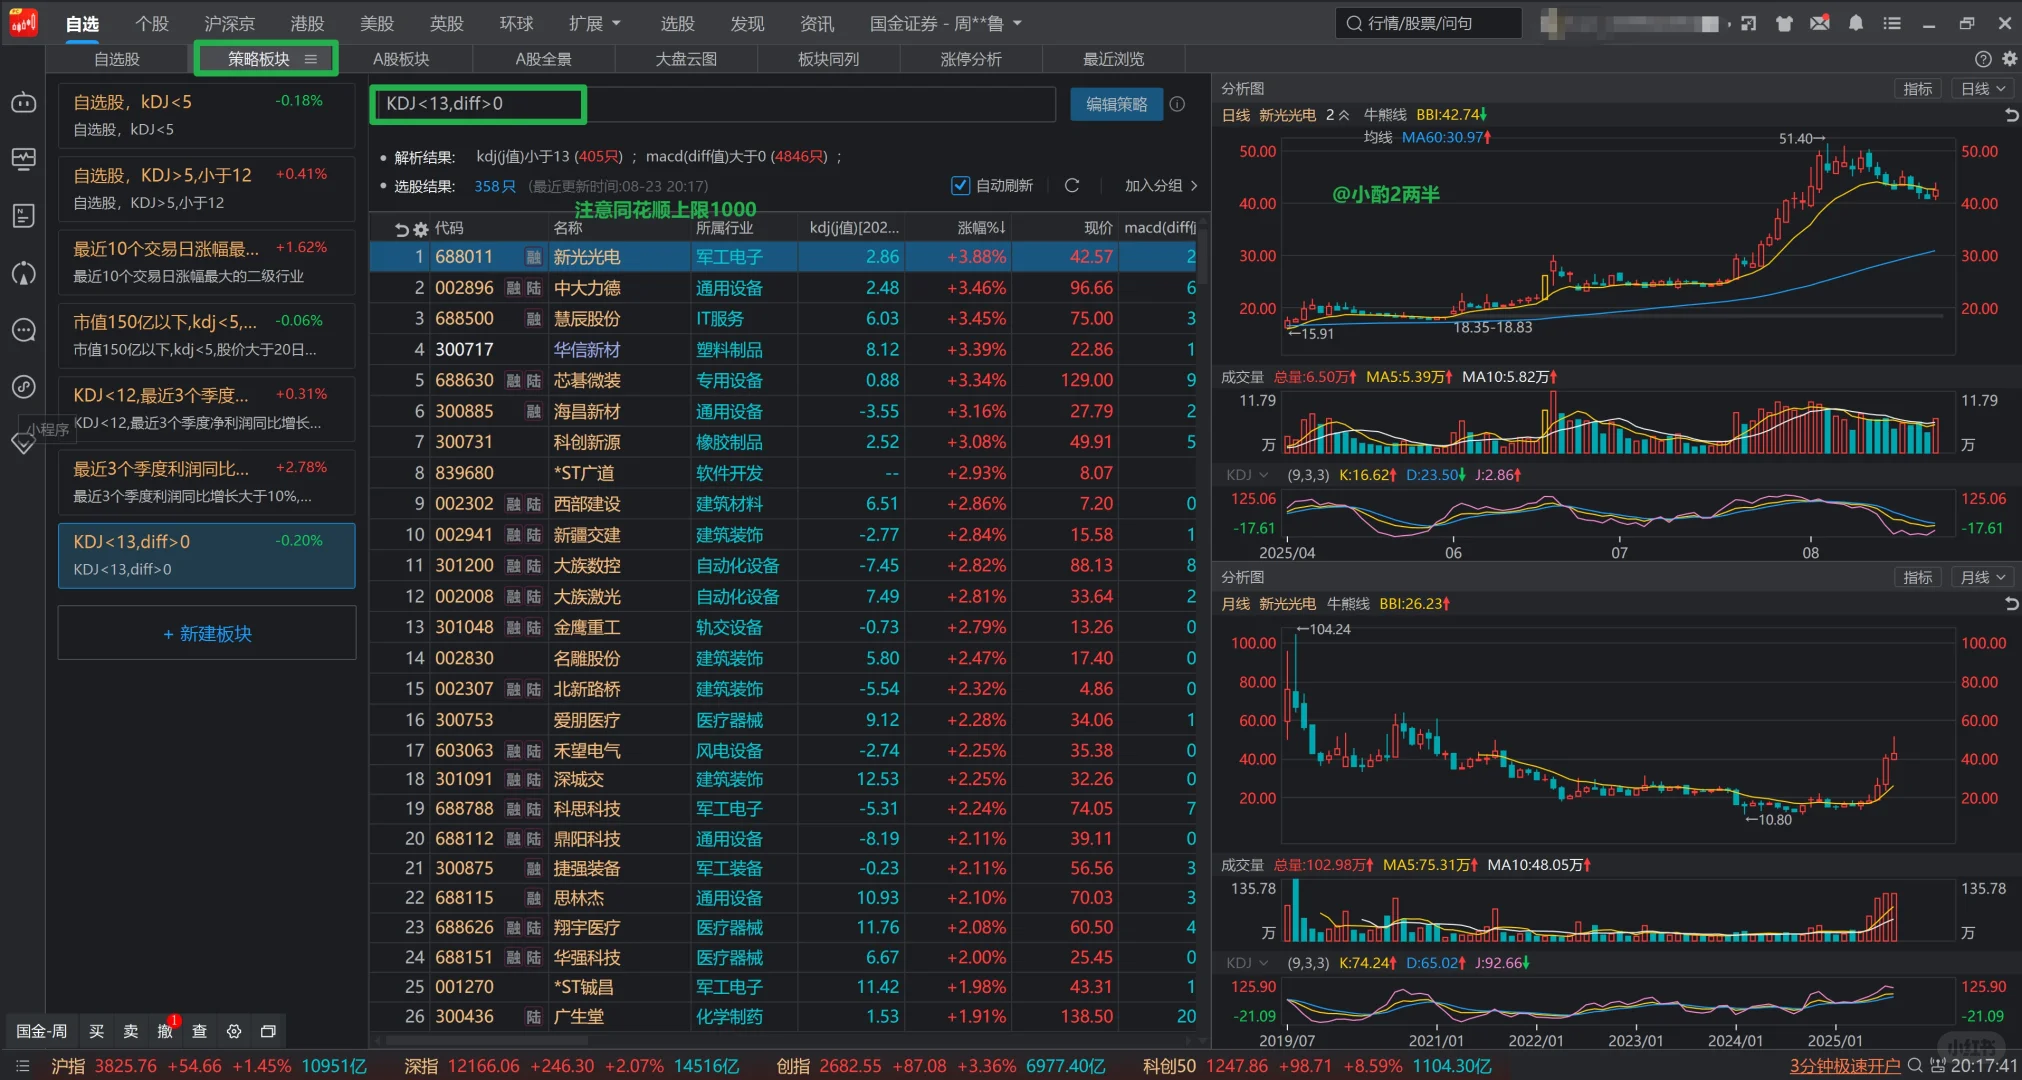Expand the 加入分组 arrow

click(1194, 185)
